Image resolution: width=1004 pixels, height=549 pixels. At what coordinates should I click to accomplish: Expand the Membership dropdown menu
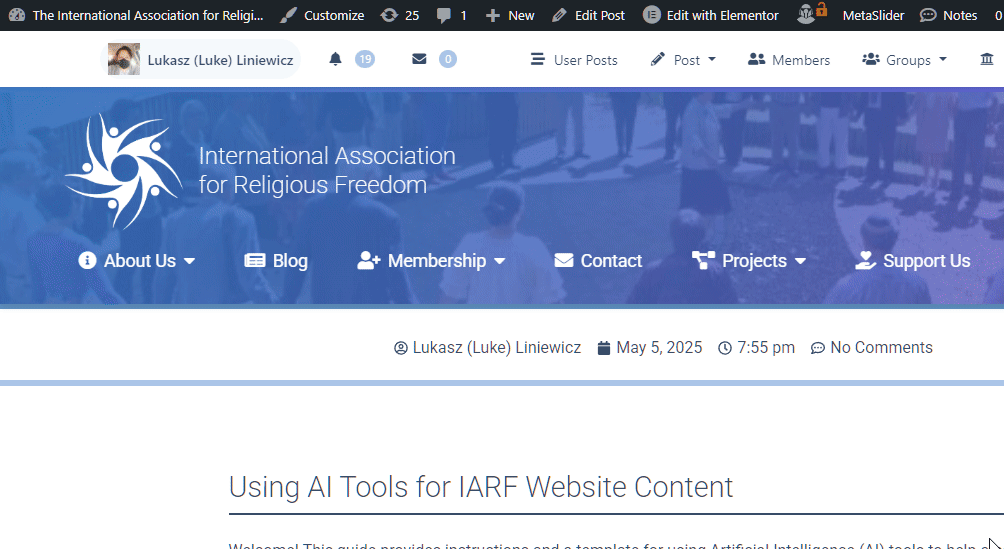[x=431, y=261]
